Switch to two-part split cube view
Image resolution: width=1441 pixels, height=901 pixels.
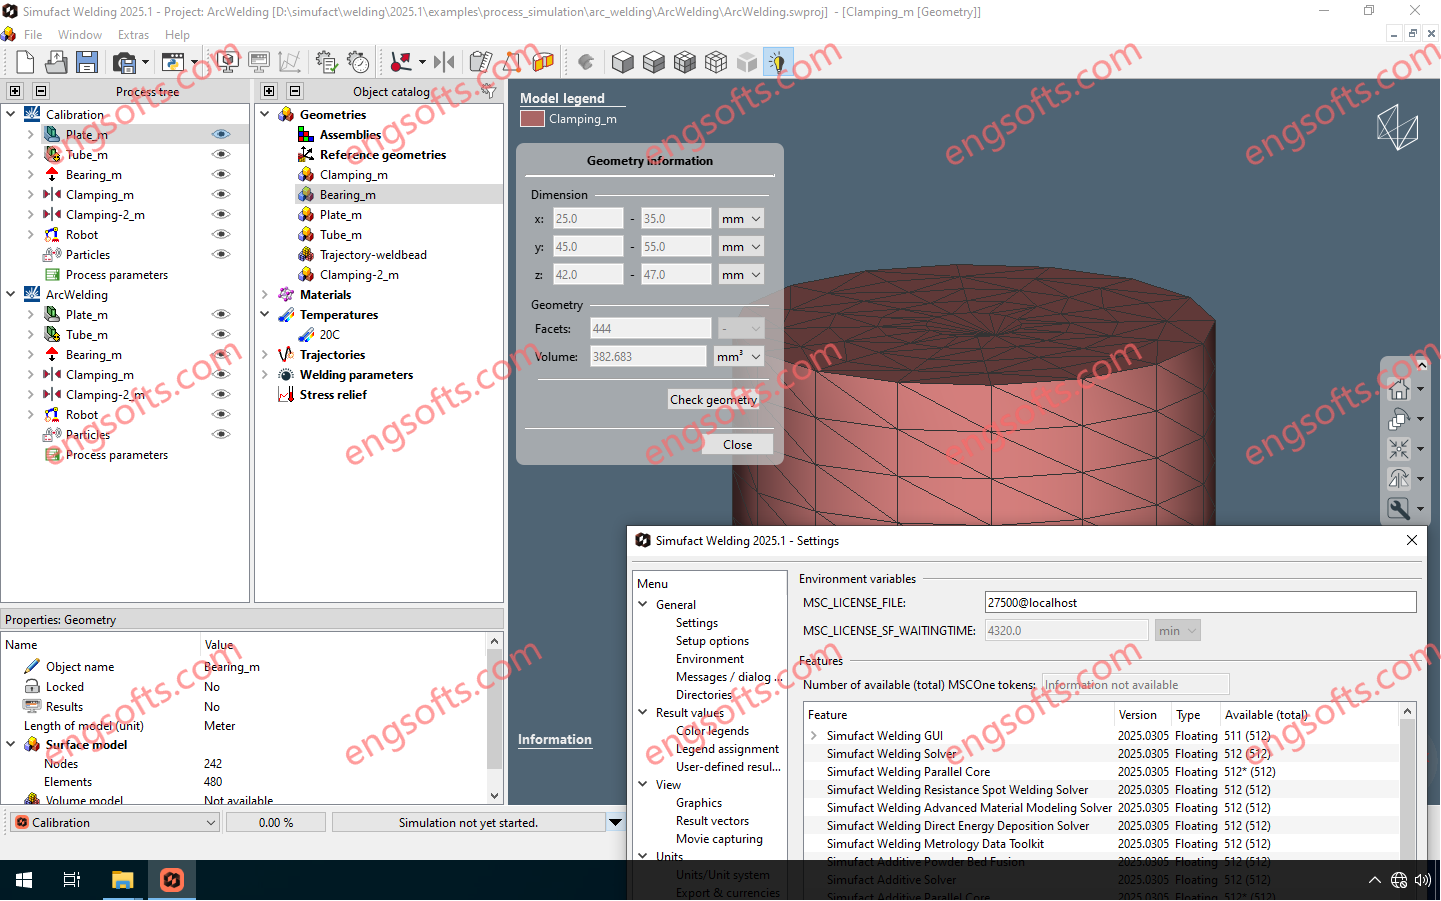coord(654,62)
